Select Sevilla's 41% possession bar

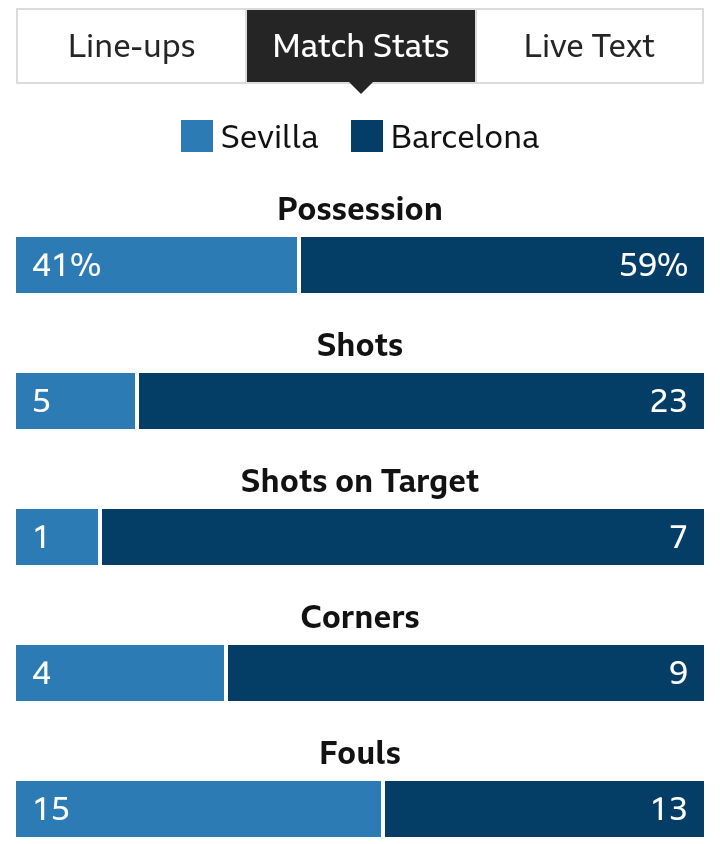pyautogui.click(x=157, y=265)
